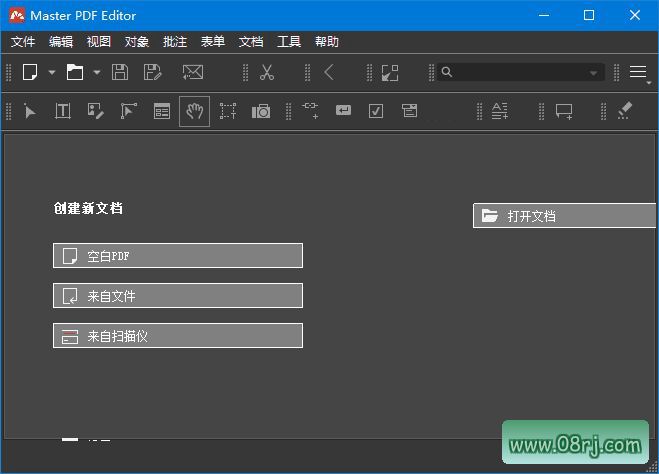Click inside the search input field
The width and height of the screenshot is (659, 474).
tap(520, 72)
